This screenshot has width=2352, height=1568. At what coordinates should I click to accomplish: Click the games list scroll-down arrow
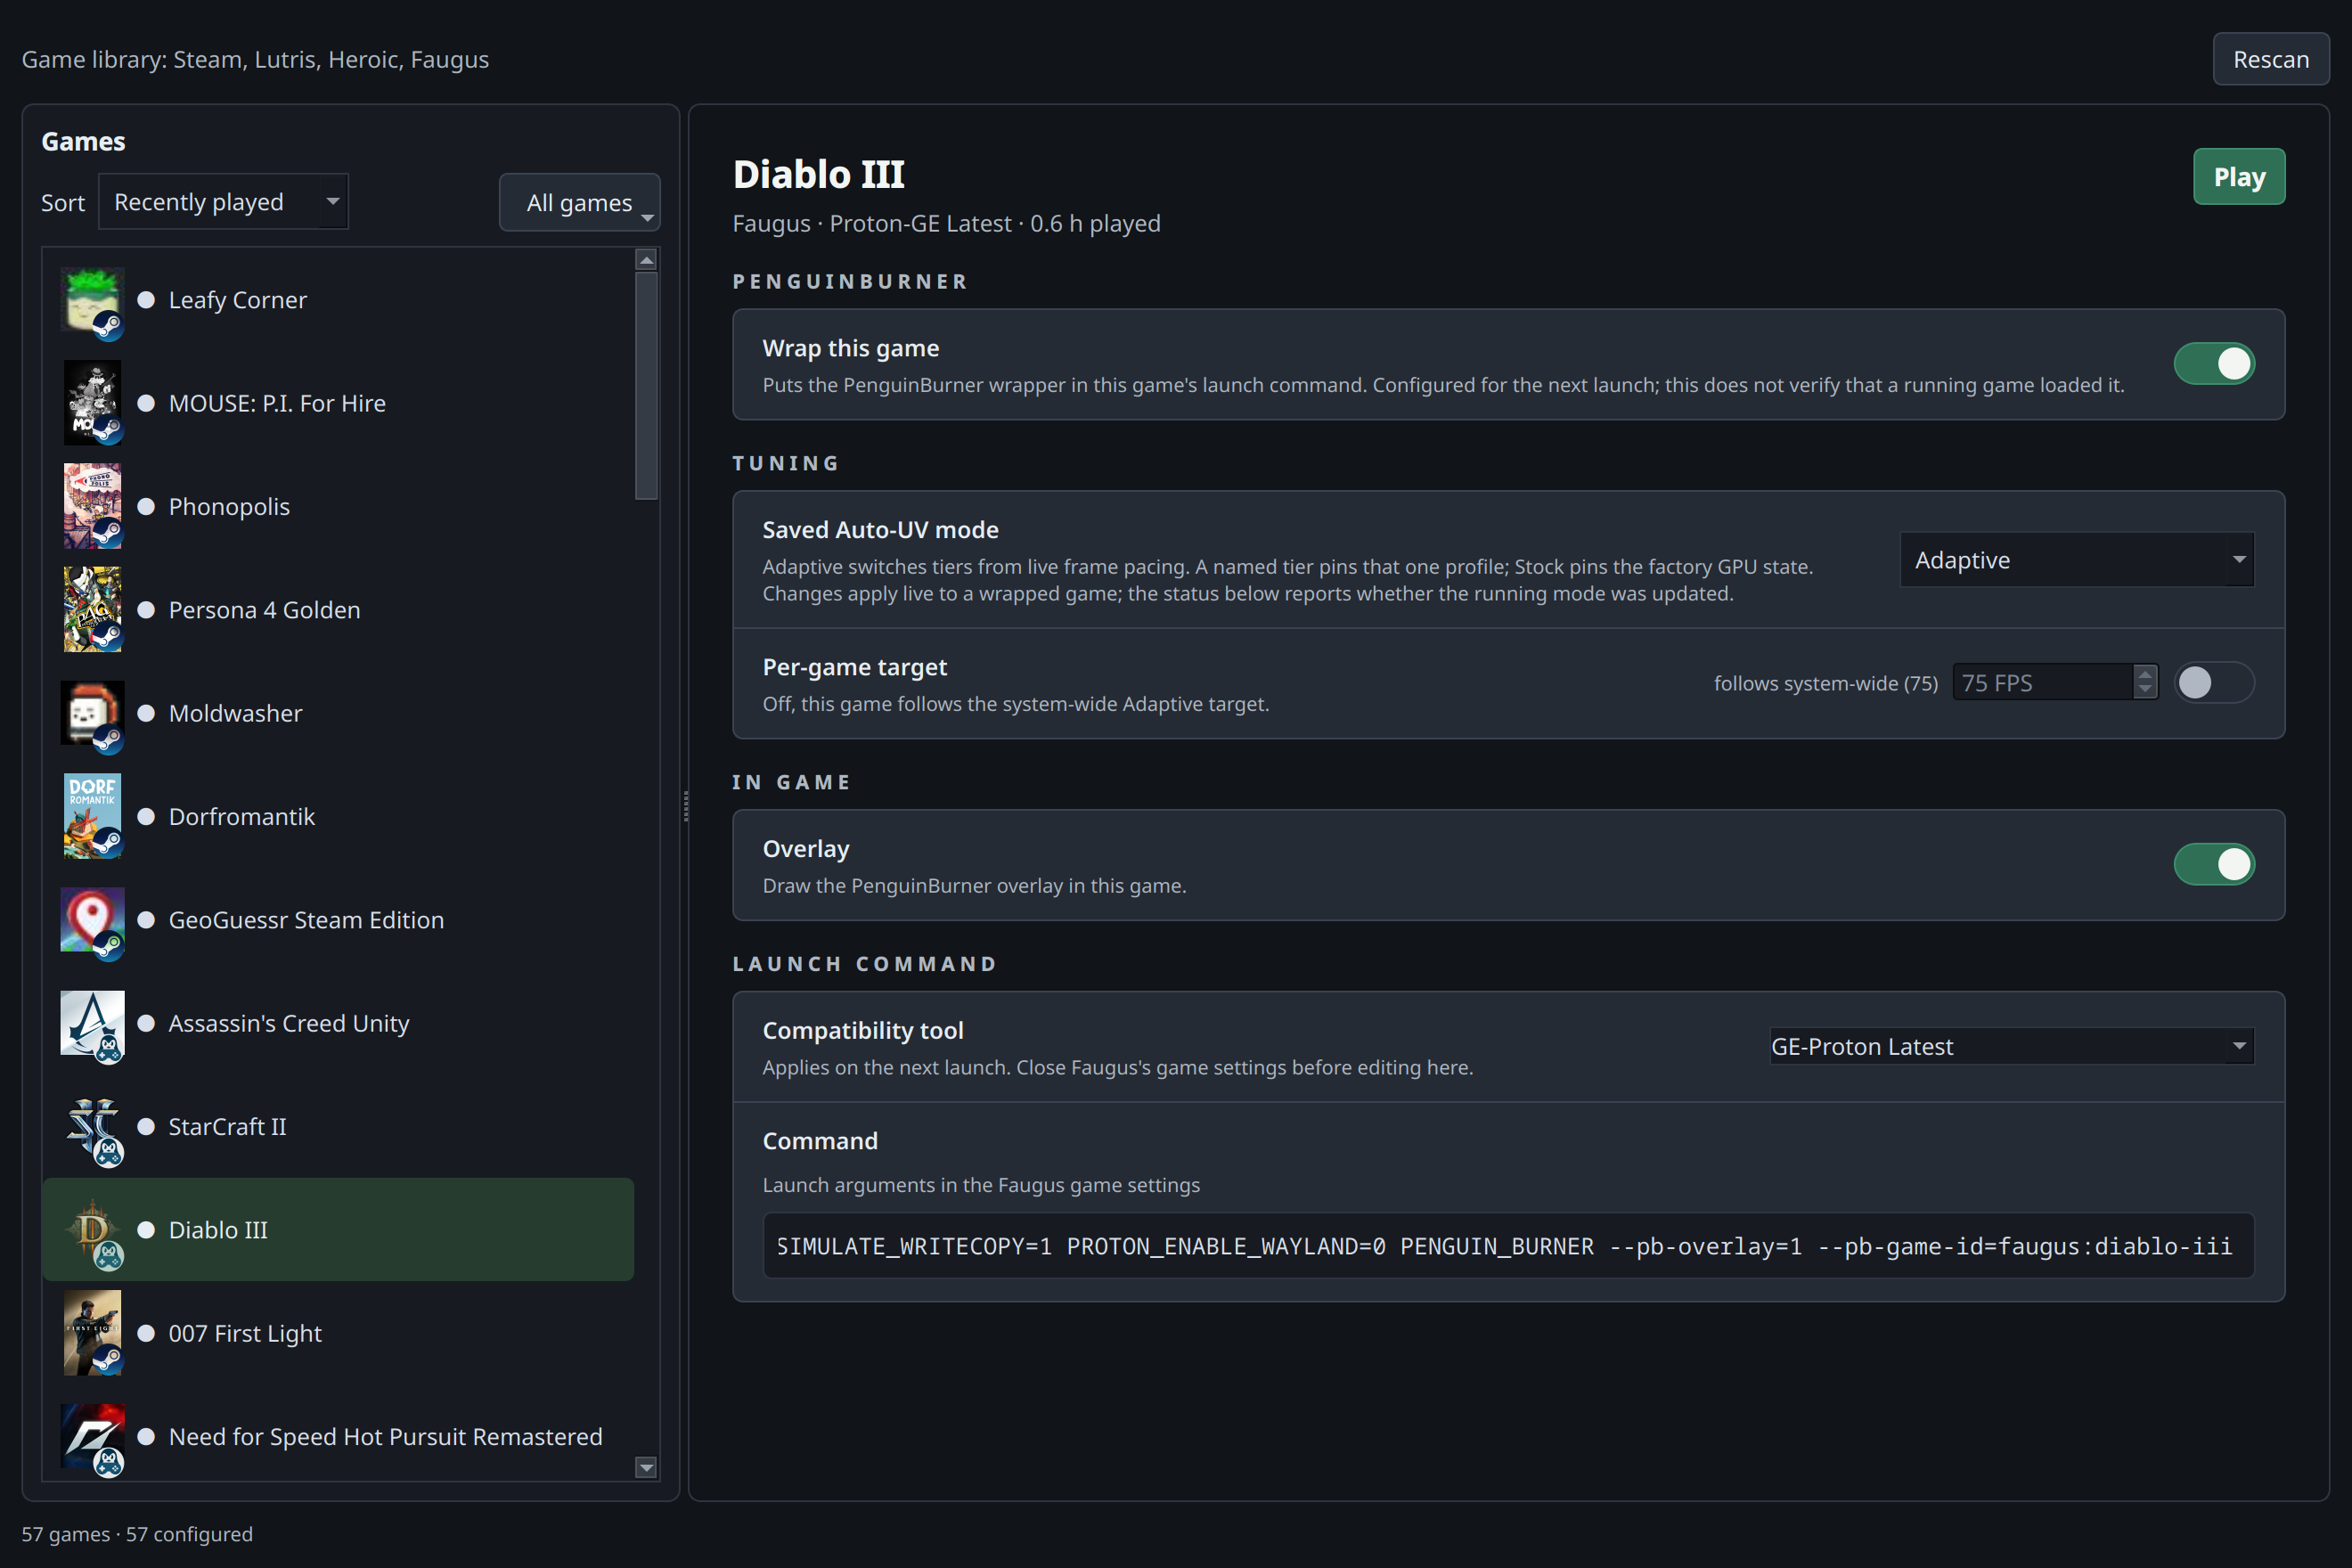[646, 1467]
